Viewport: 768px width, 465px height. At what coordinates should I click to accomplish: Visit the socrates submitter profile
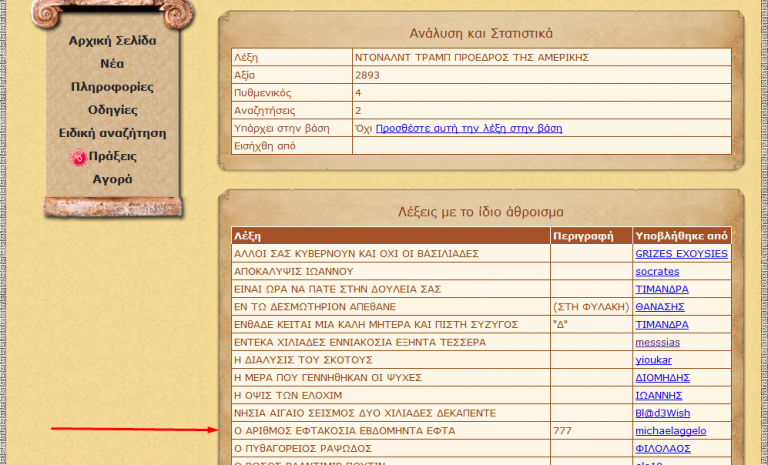pyautogui.click(x=657, y=271)
